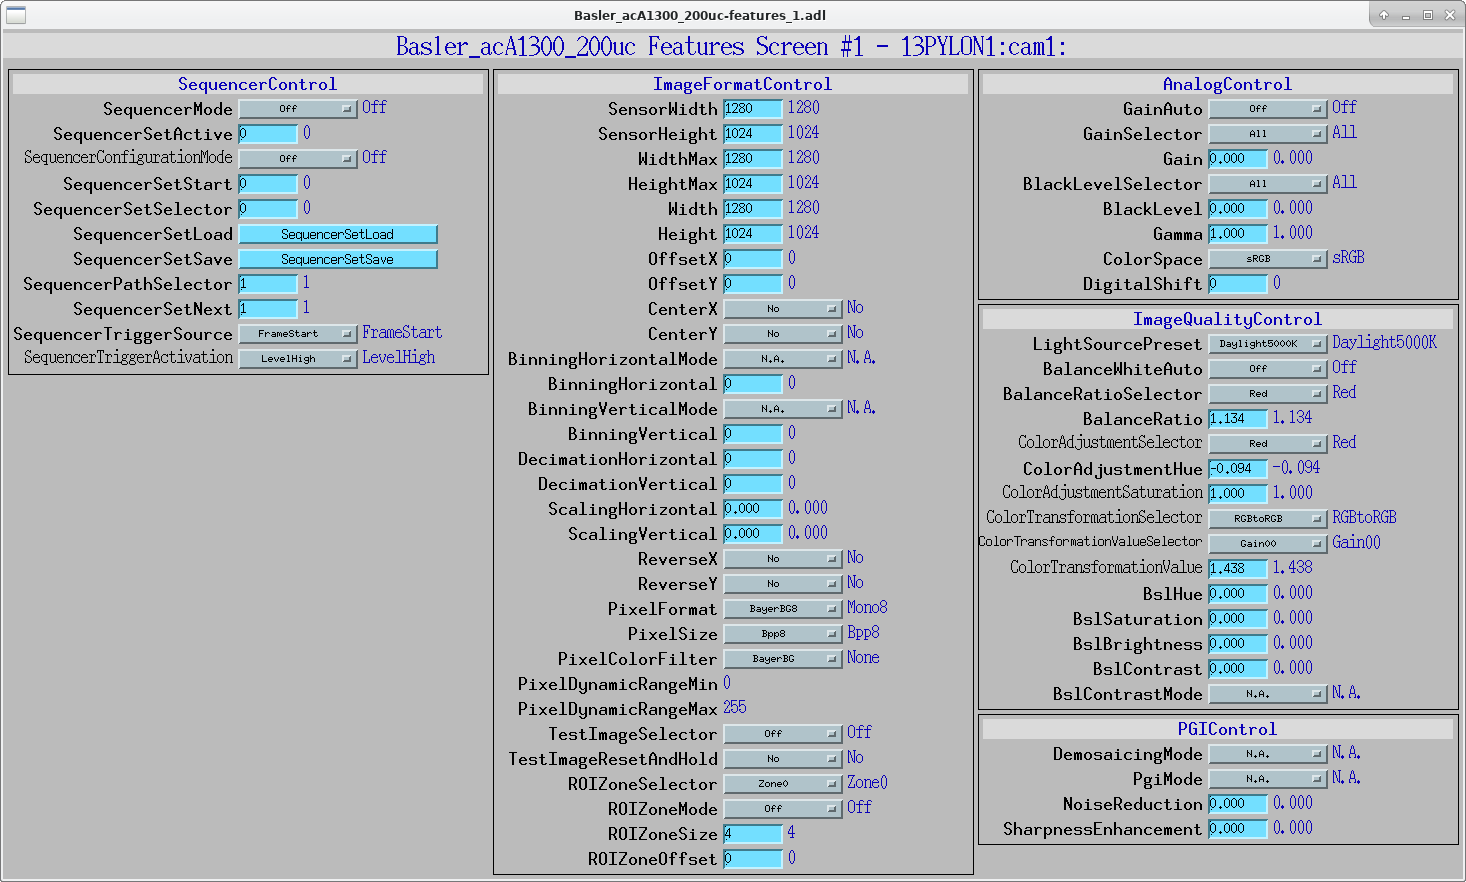The height and width of the screenshot is (882, 1466).
Task: Click the ROIZoneSize input field
Action: (753, 833)
